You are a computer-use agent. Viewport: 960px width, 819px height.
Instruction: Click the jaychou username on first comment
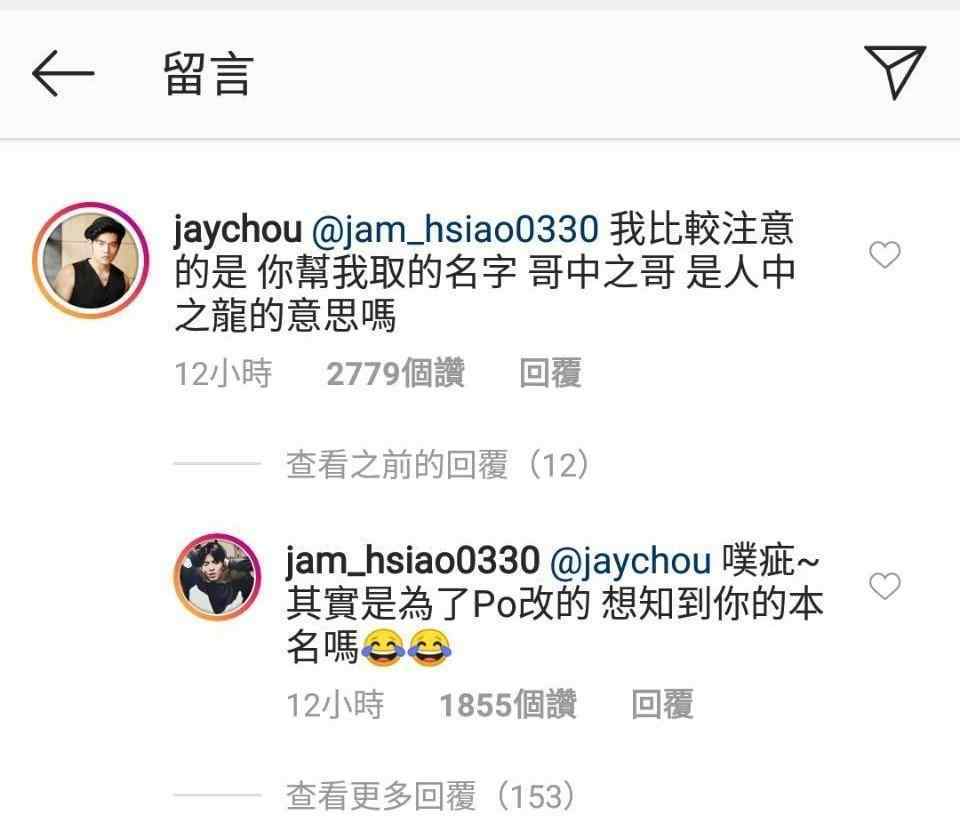pos(238,229)
